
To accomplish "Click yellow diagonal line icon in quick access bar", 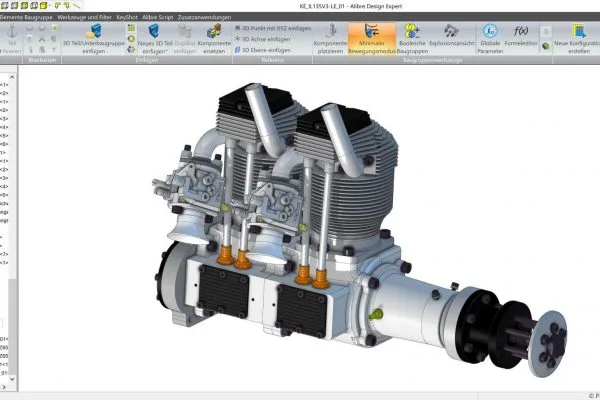I will [x=77, y=5].
